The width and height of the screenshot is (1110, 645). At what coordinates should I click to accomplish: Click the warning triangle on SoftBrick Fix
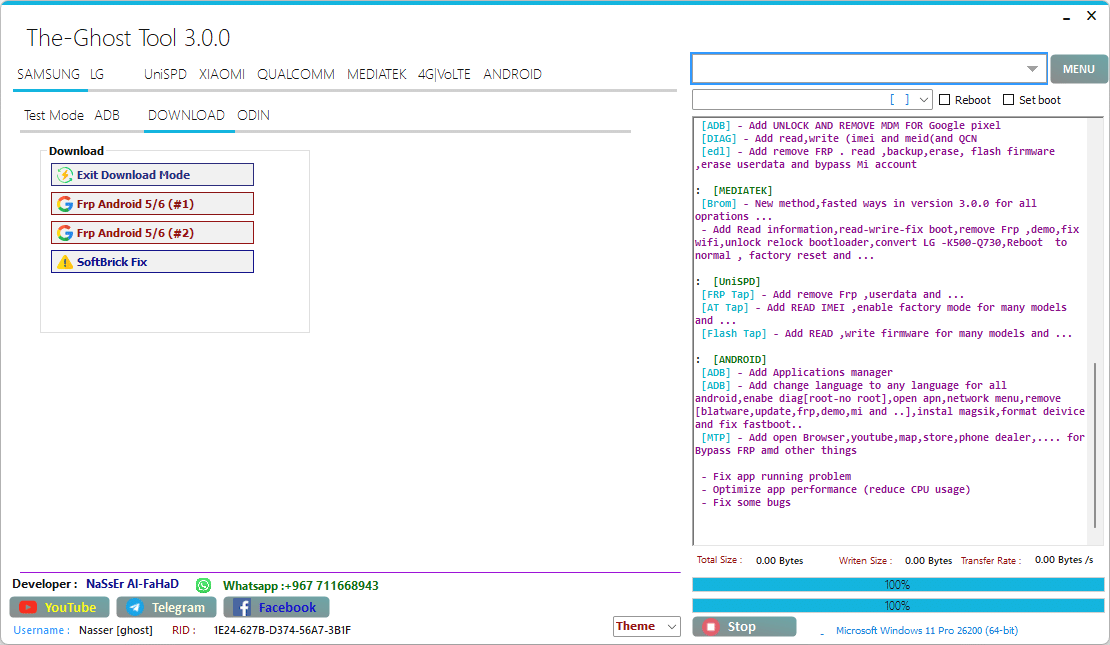pyautogui.click(x=64, y=262)
